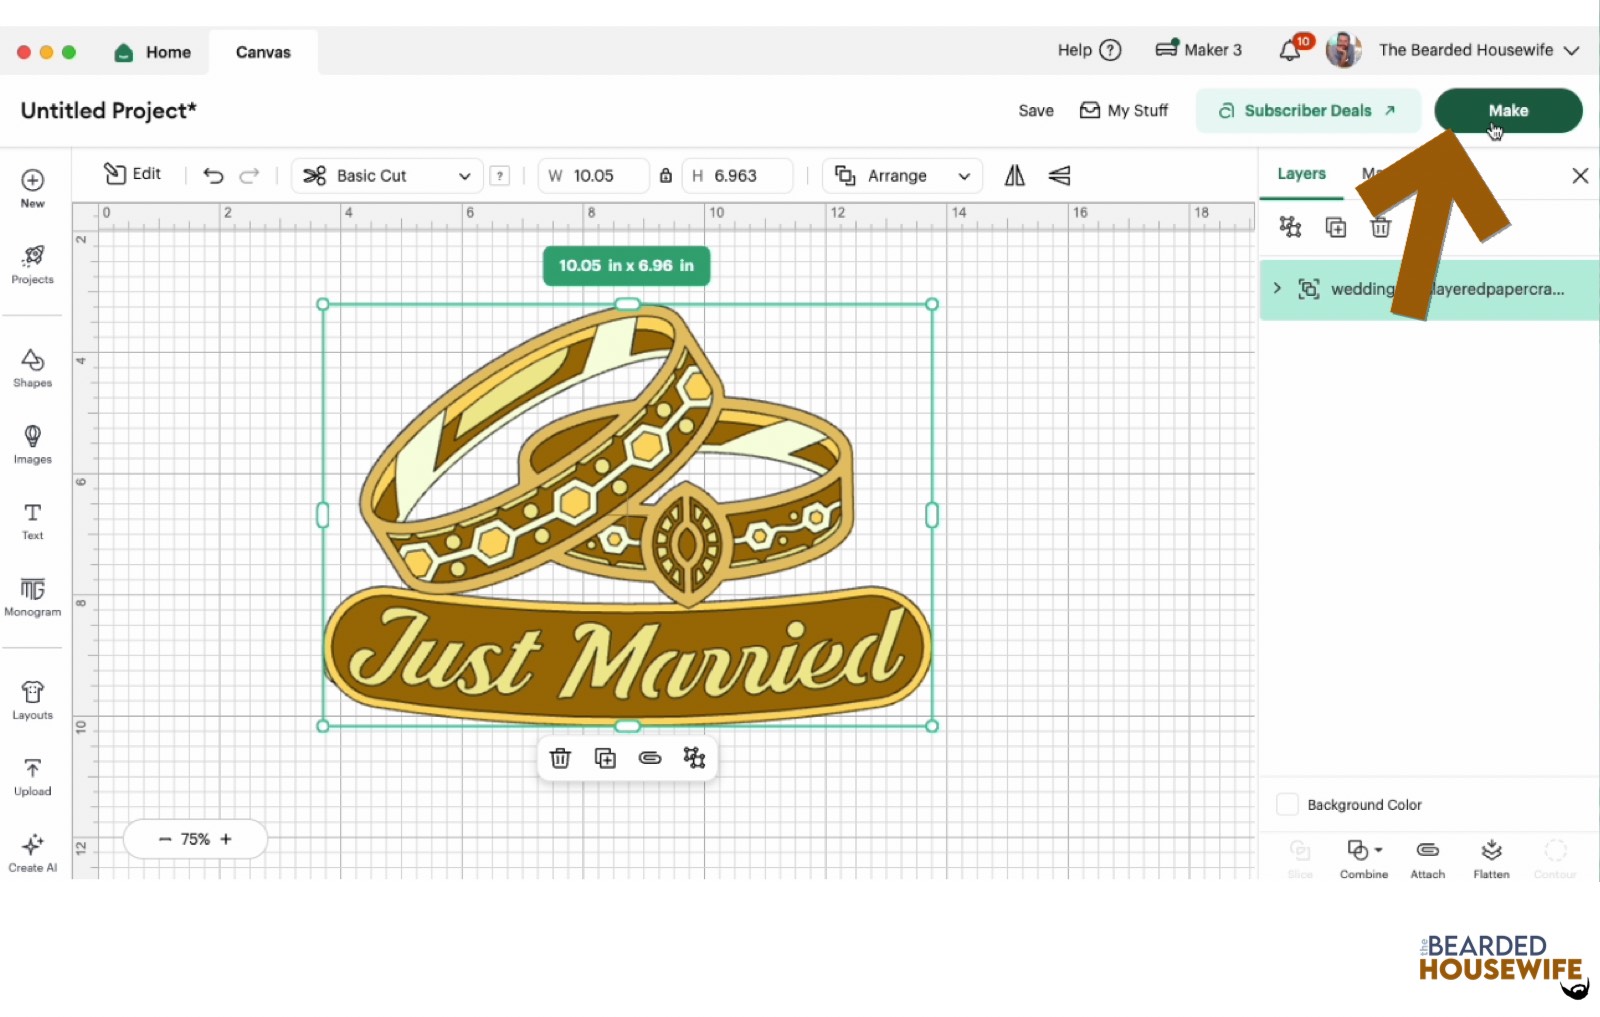Select the Text tool
Viewport: 1600px width, 1017px height.
tap(32, 520)
